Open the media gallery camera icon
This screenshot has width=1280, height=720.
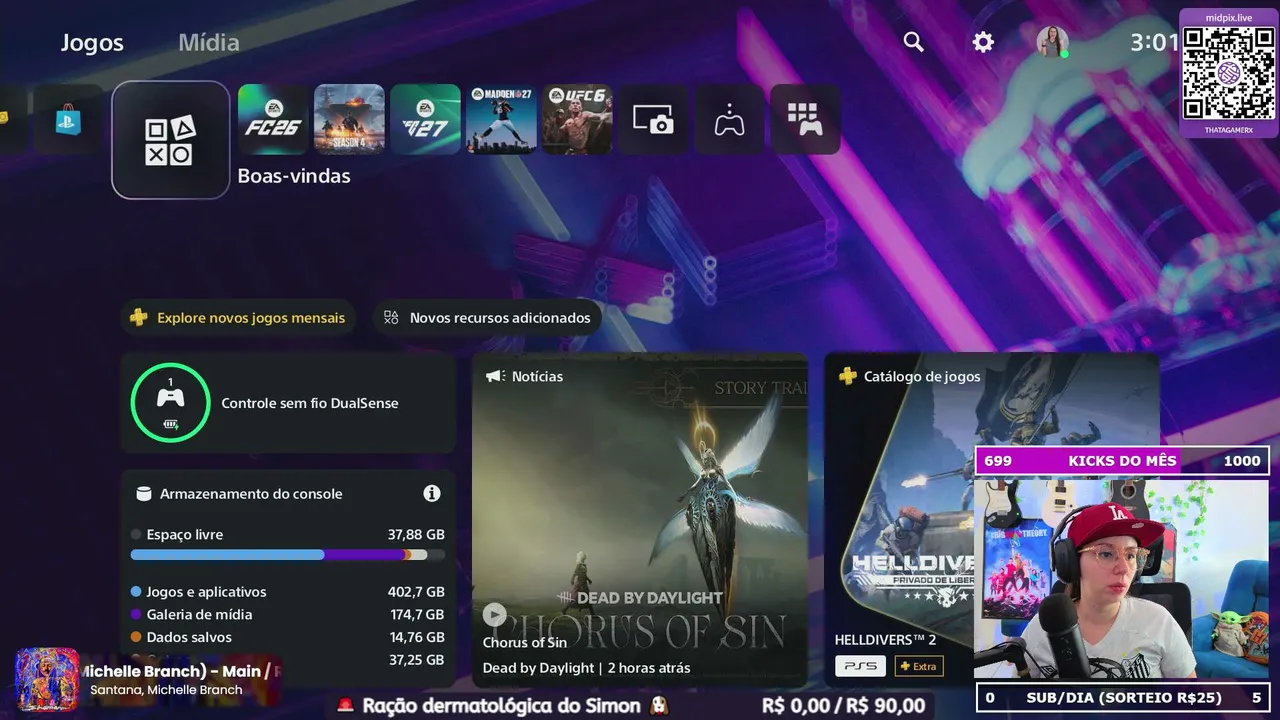[x=653, y=119]
